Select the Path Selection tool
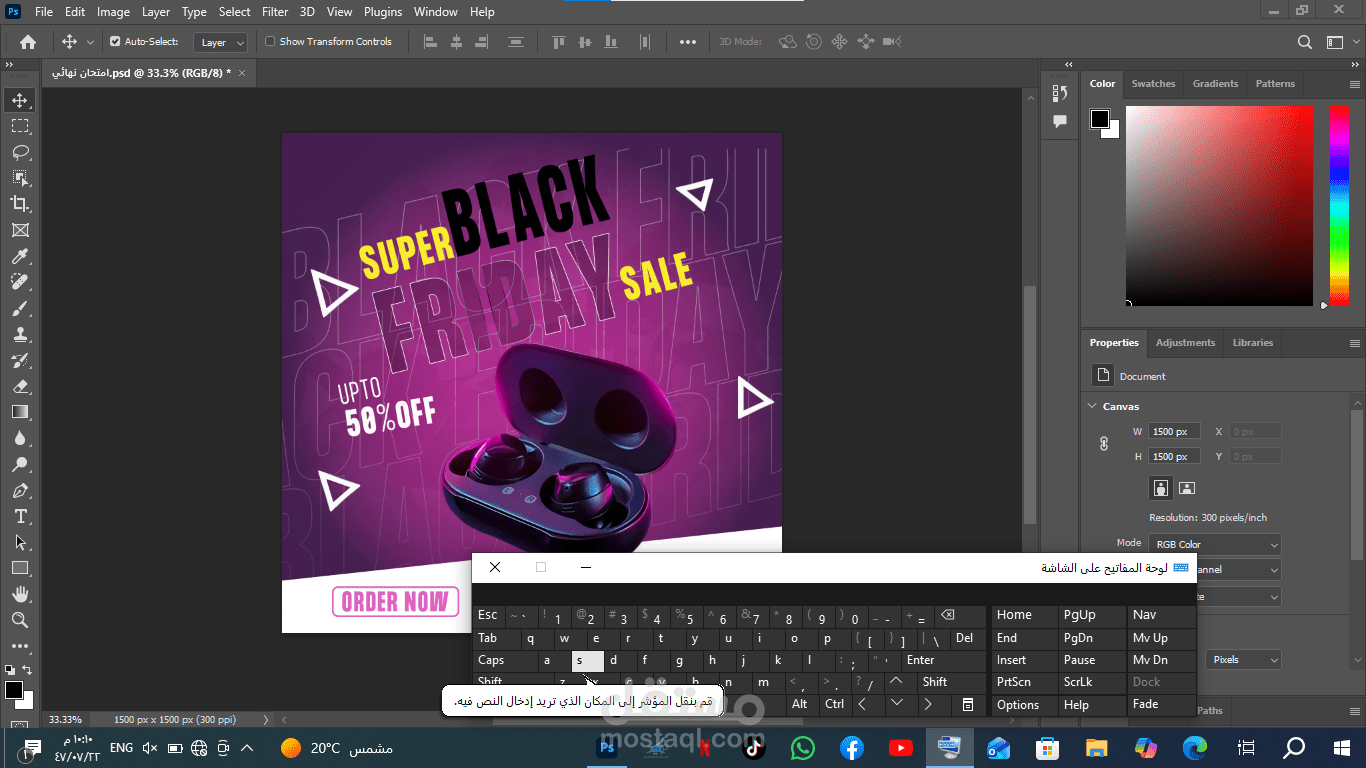 pos(20,542)
